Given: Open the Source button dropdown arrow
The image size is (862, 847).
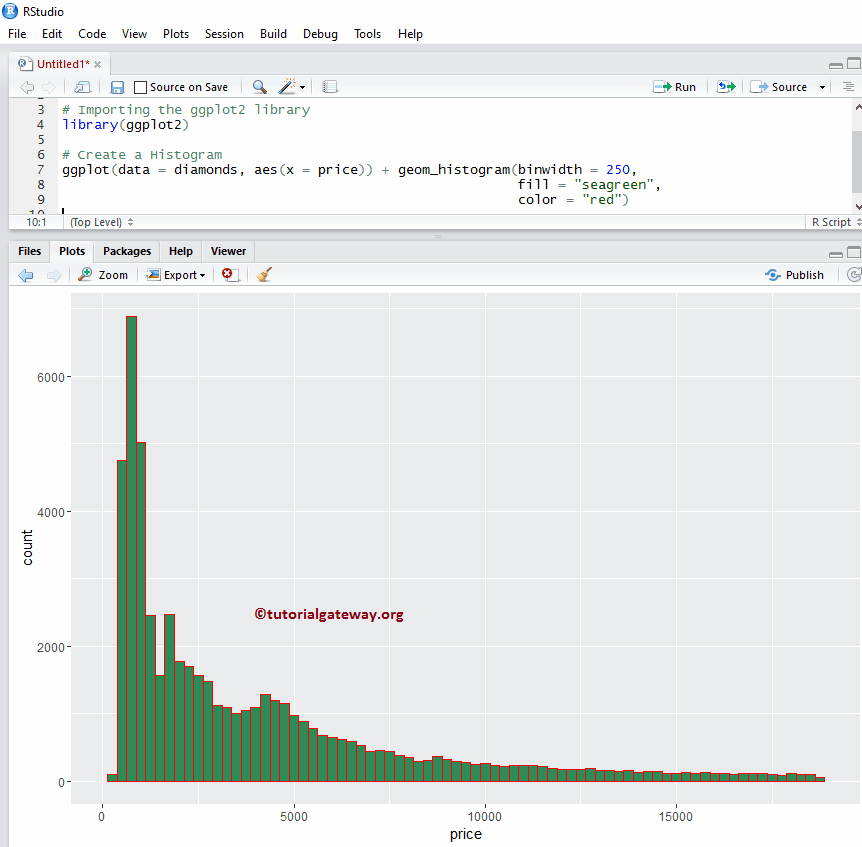Looking at the screenshot, I should point(822,86).
